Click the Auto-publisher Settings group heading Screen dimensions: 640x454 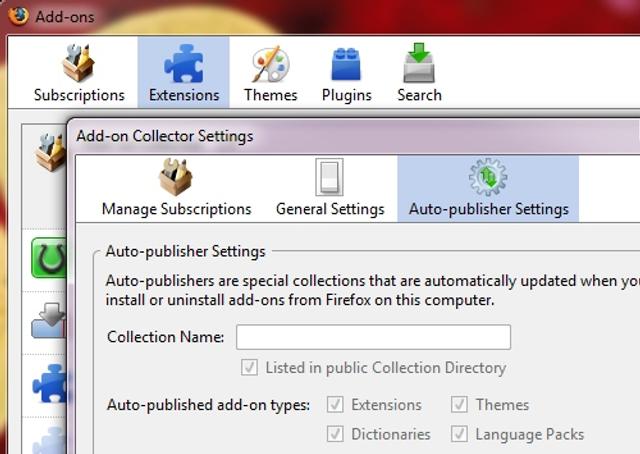pos(185,251)
